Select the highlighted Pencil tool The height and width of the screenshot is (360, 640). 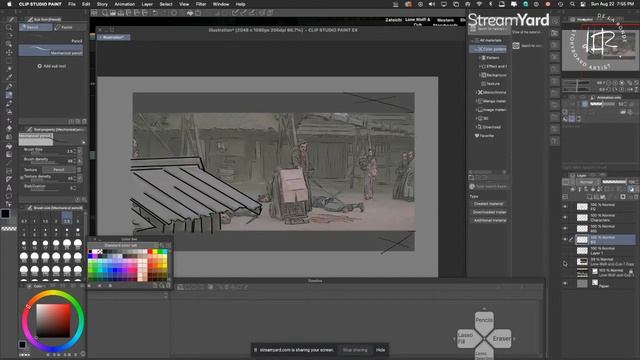[9, 95]
